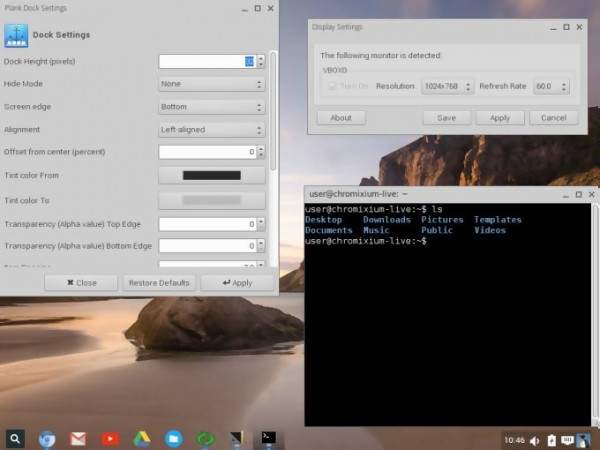Click the user avatar in system tray

584,440
